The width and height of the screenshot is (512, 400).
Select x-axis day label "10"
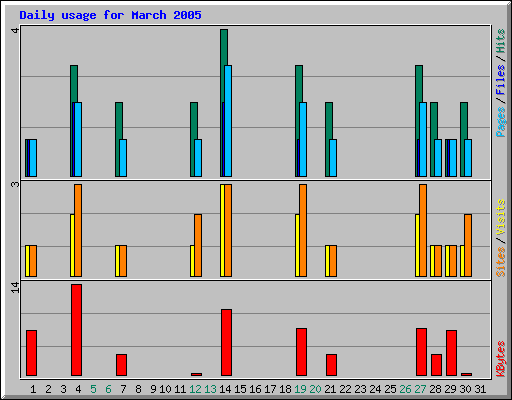tap(165, 389)
